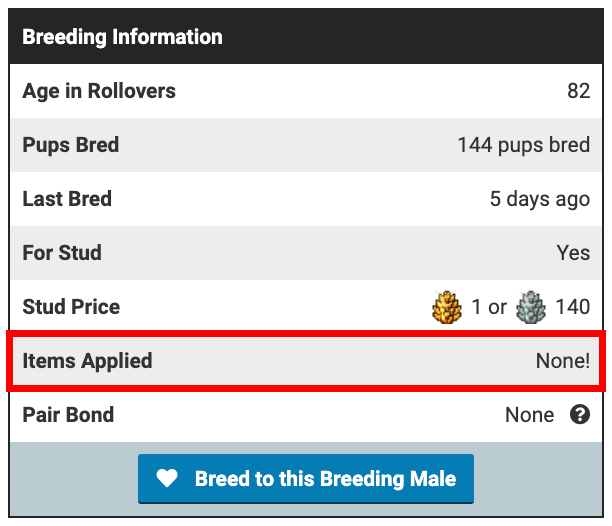Screen dimensions: 612x526
Task: Click the Breeding Information header
Action: [x=122, y=37]
